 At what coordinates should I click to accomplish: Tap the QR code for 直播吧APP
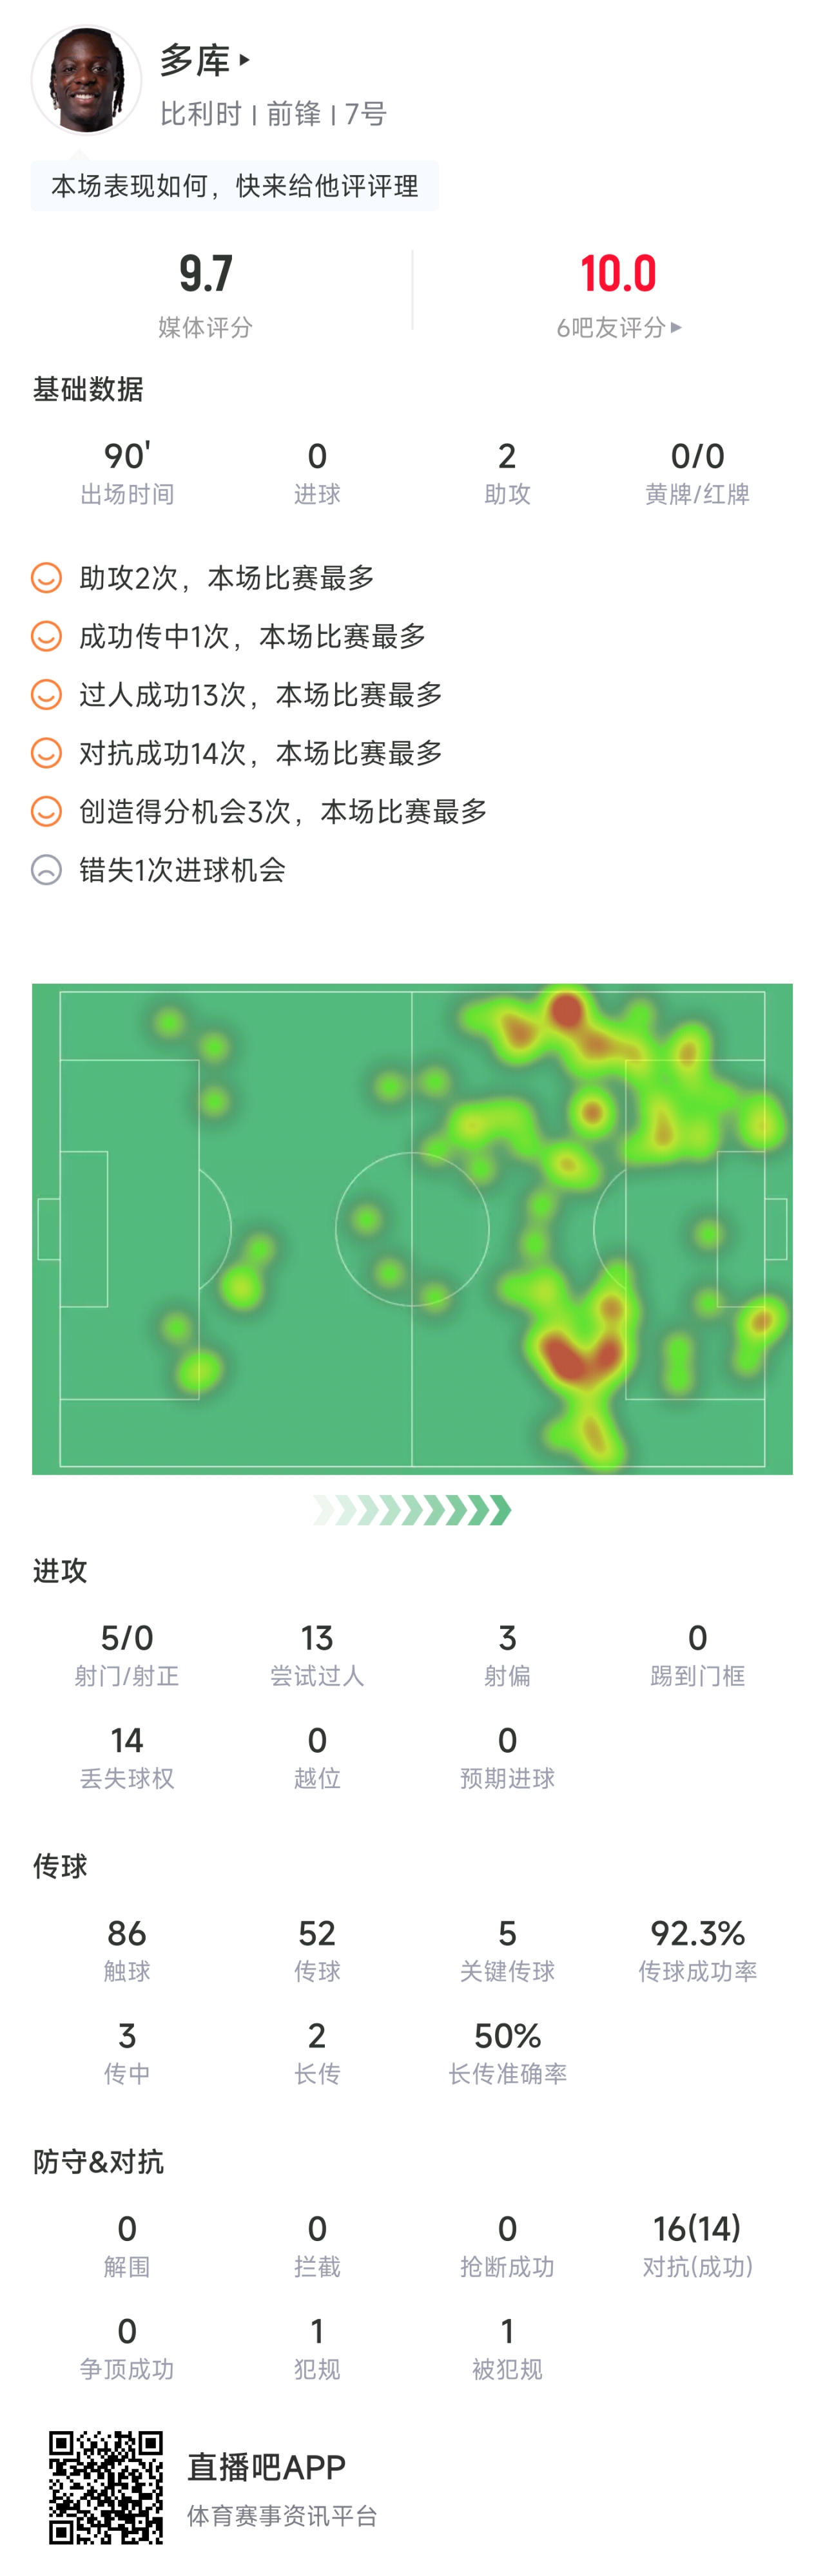point(106,2487)
